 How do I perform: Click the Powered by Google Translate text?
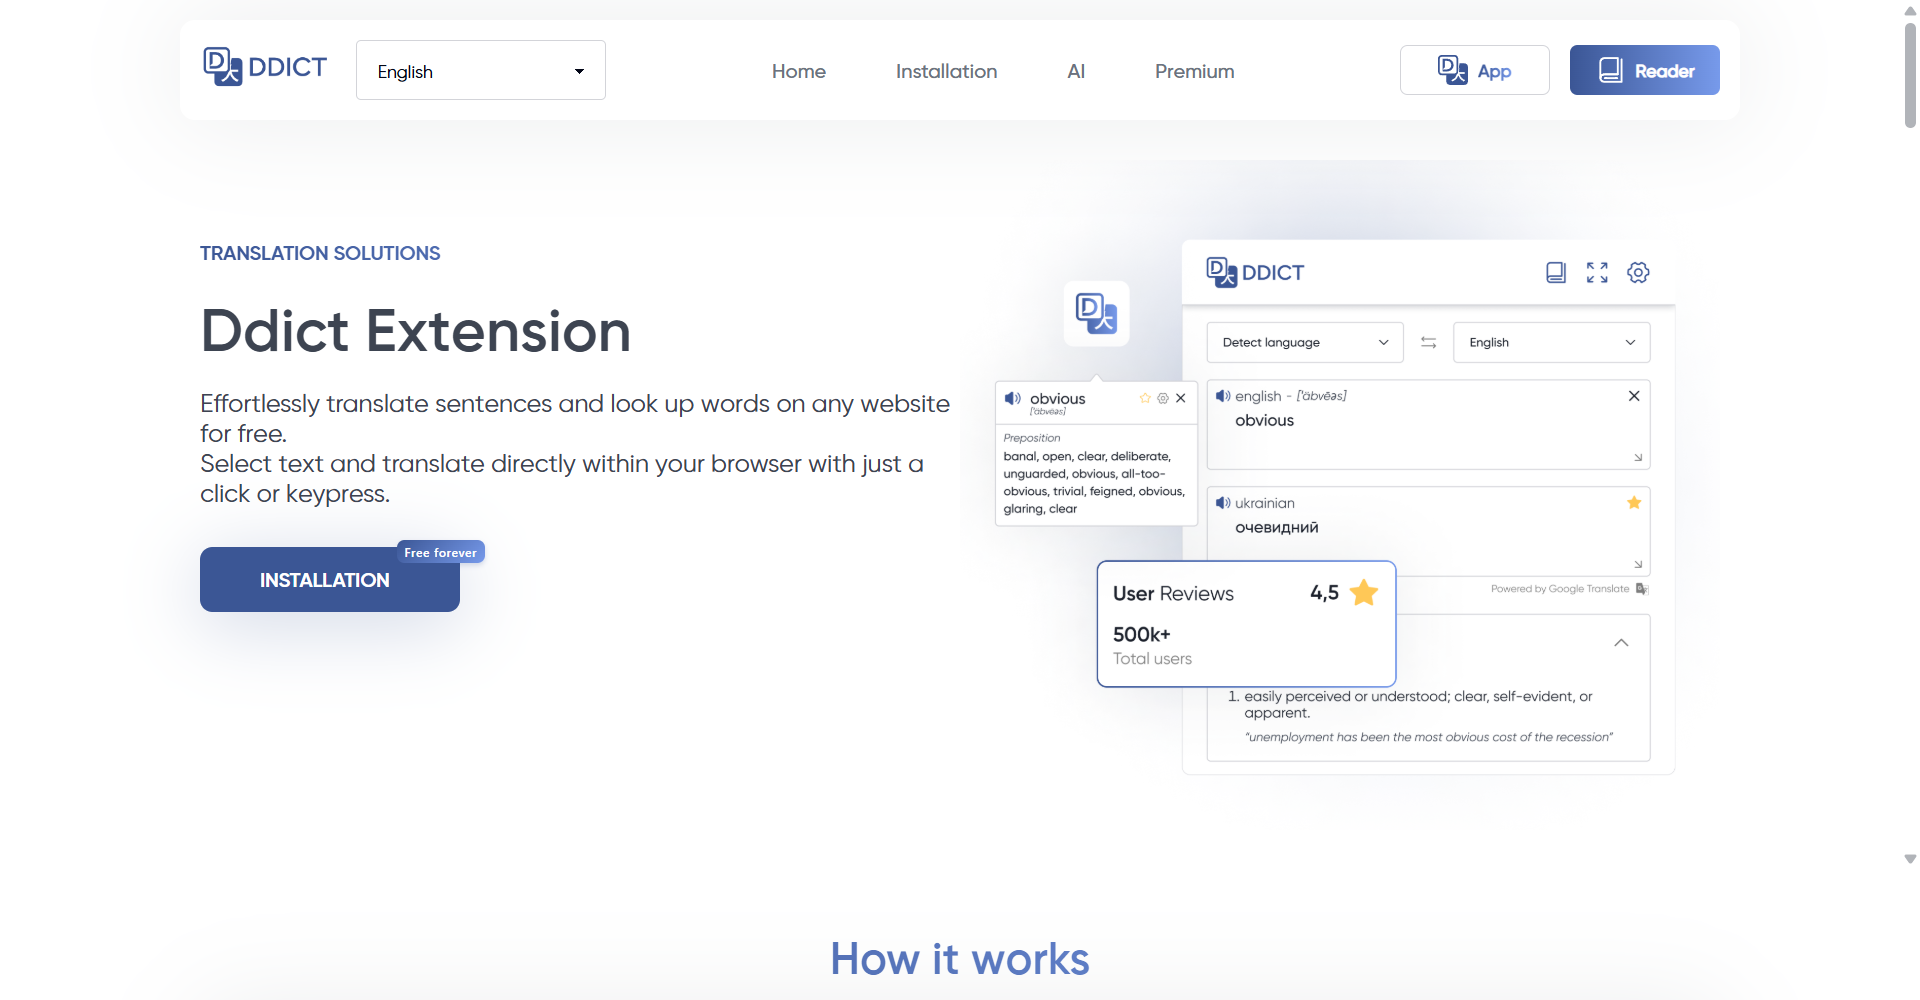1560,589
